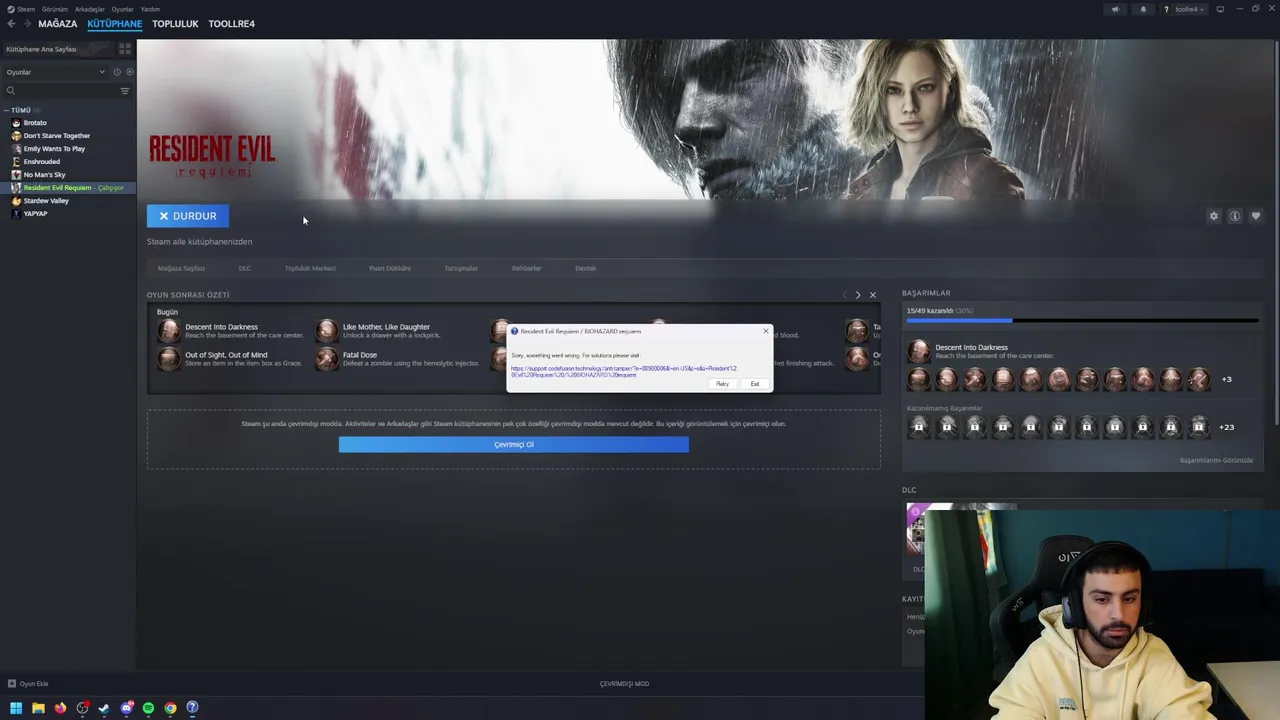Open Discord from taskbar
This screenshot has height=720, width=1280.
126,708
